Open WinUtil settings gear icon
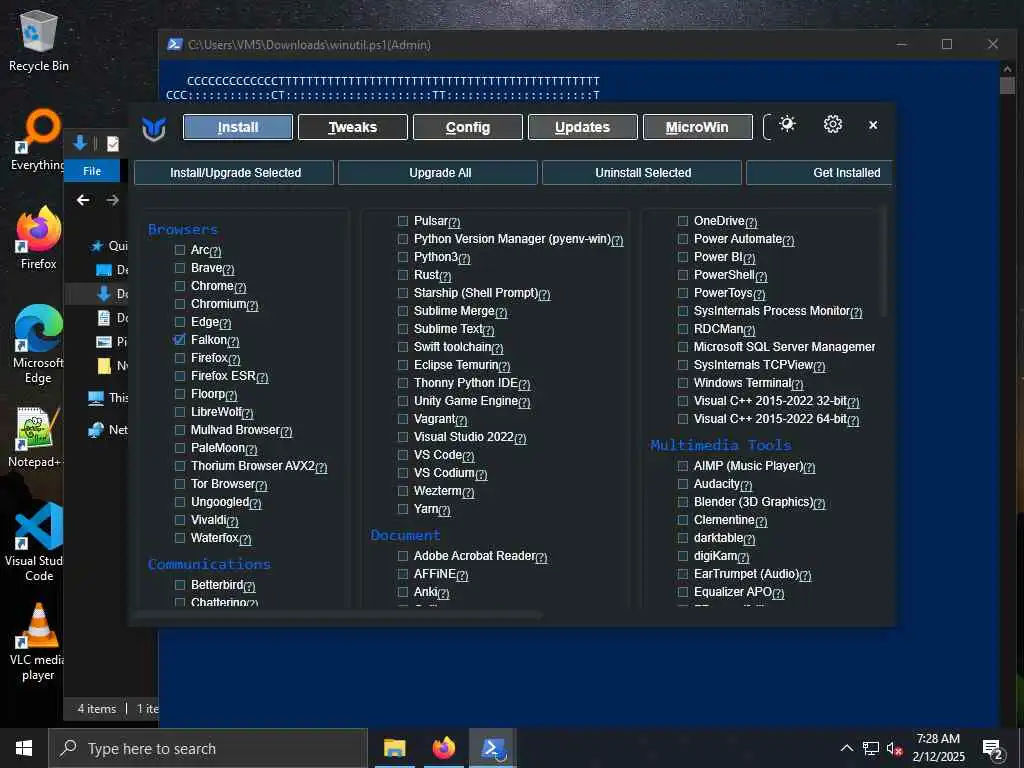The height and width of the screenshot is (768, 1024). coord(833,124)
